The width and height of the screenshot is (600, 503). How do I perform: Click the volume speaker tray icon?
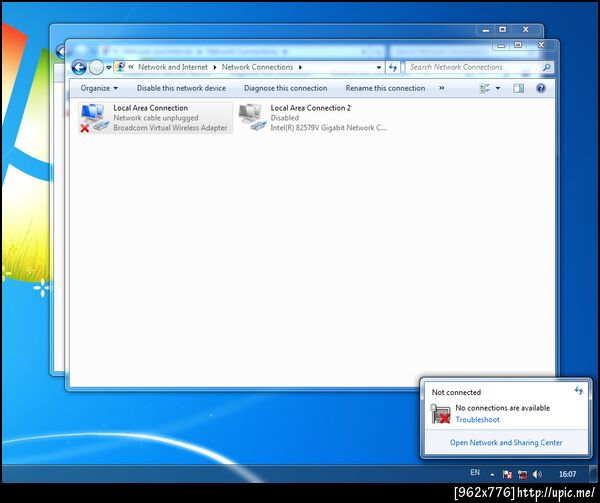tap(537, 474)
